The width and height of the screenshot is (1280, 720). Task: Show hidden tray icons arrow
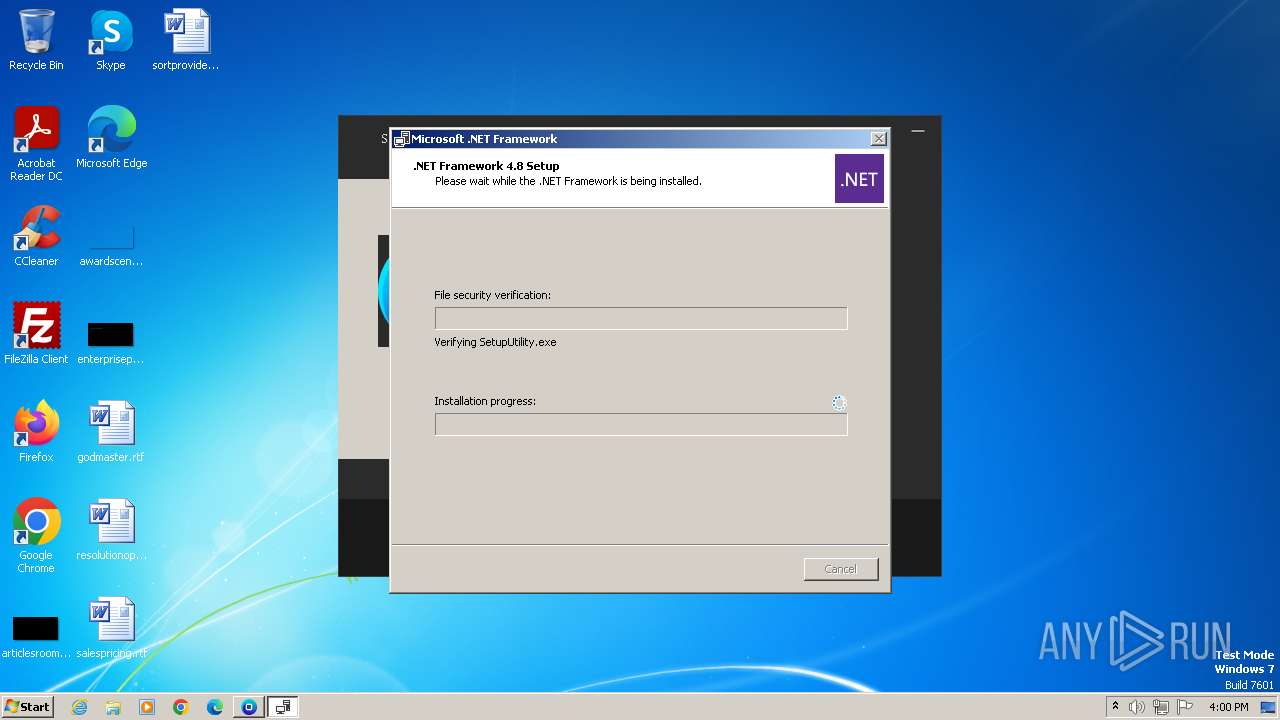point(1115,707)
